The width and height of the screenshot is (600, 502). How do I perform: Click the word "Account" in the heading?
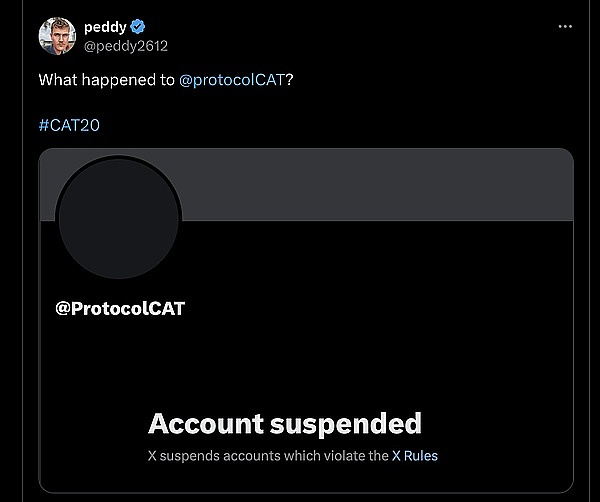click(x=205, y=423)
